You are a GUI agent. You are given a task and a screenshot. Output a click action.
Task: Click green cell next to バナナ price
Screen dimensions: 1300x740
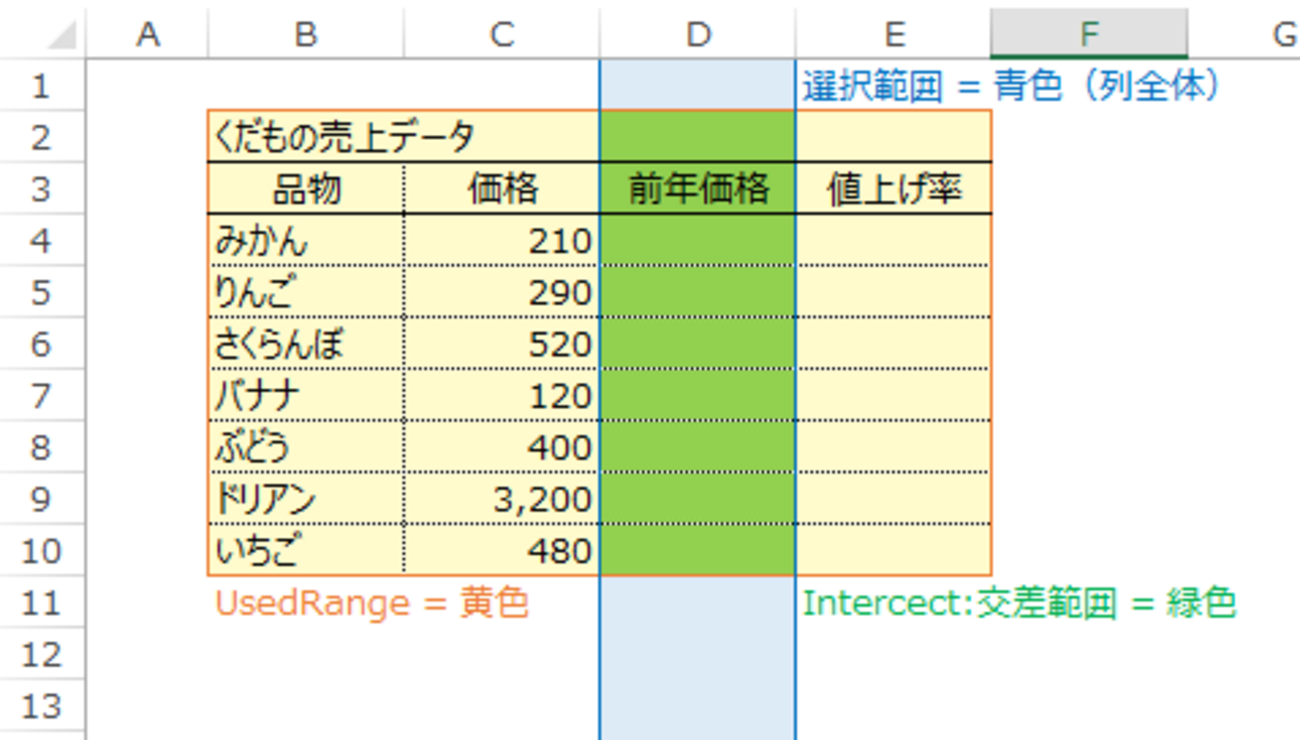coord(698,397)
